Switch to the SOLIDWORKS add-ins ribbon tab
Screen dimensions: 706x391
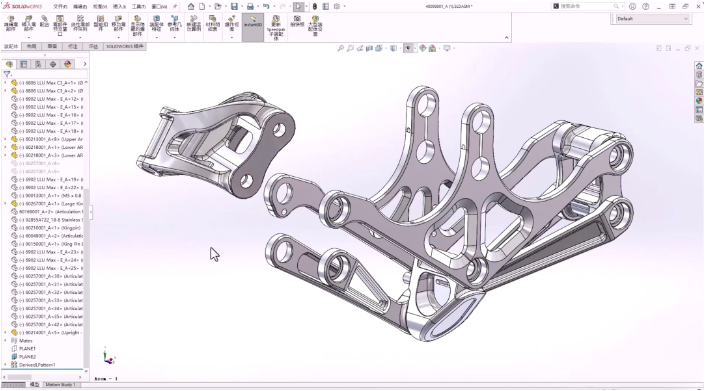(125, 46)
